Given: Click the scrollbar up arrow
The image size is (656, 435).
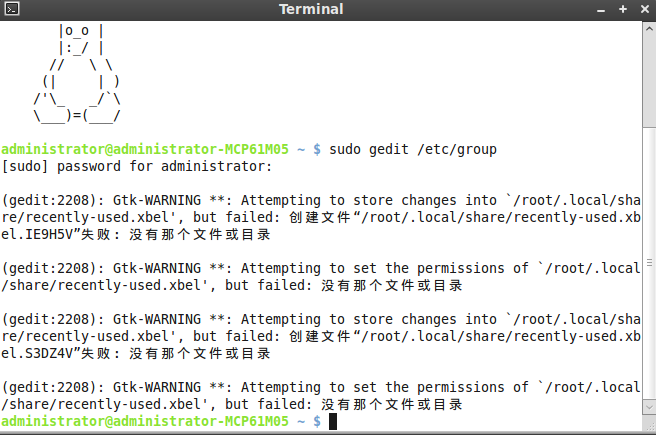Looking at the screenshot, I should [x=649, y=29].
